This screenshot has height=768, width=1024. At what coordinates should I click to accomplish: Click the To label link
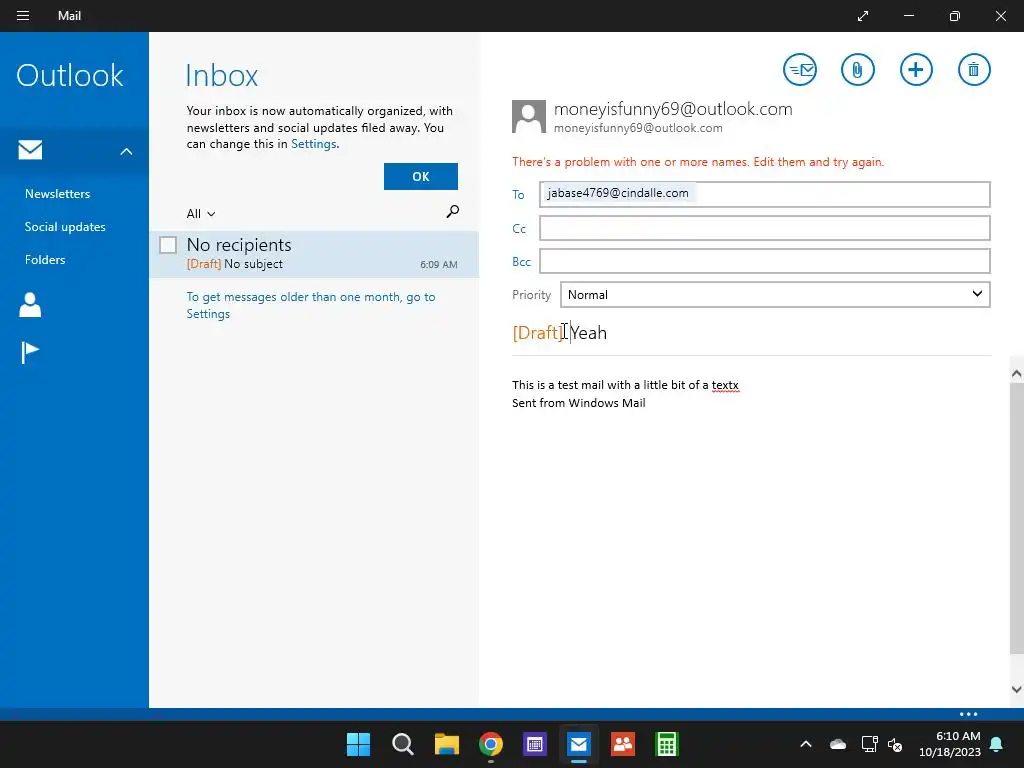(518, 195)
